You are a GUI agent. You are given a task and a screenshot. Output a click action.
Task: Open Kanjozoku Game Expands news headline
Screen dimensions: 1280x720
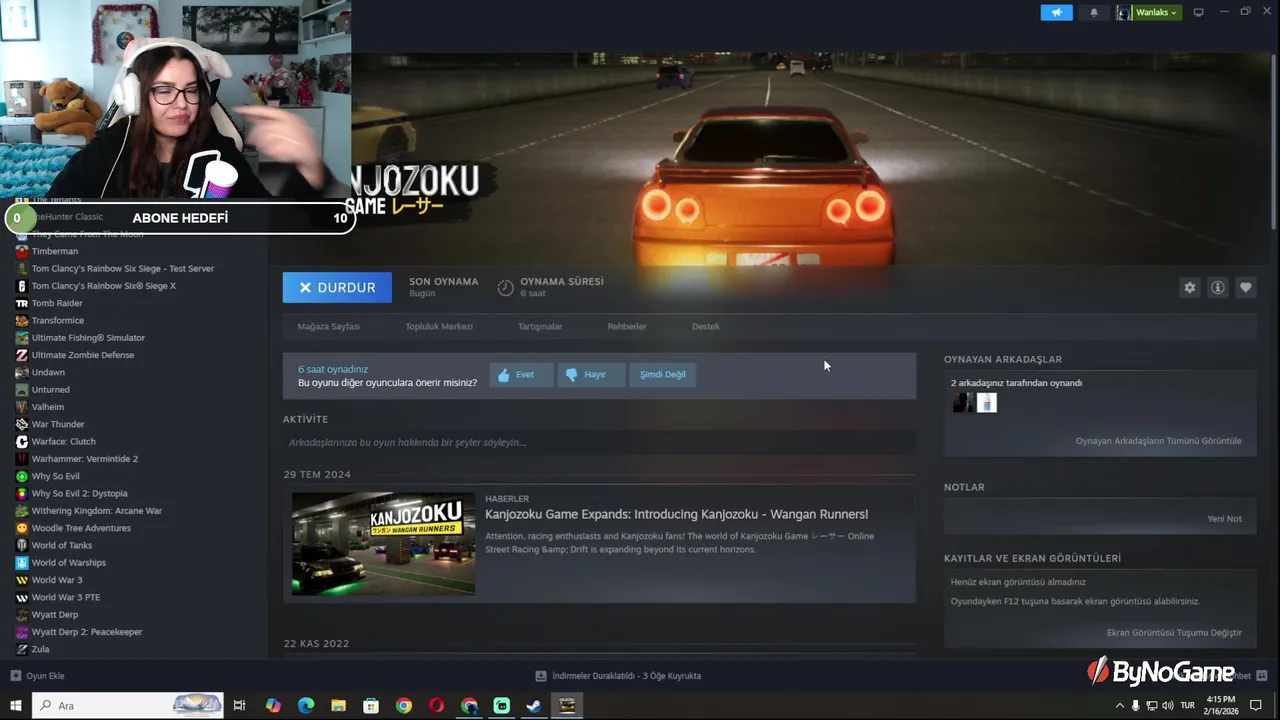point(676,514)
